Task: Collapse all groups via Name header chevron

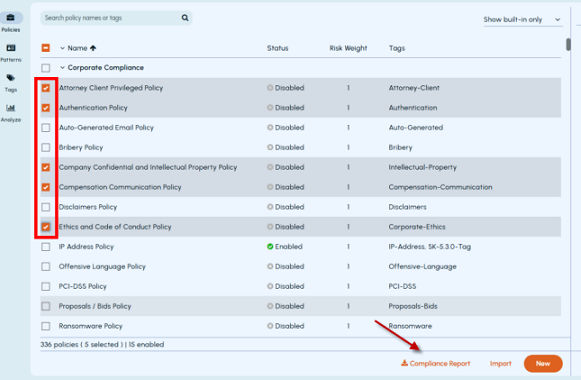Action: point(62,48)
